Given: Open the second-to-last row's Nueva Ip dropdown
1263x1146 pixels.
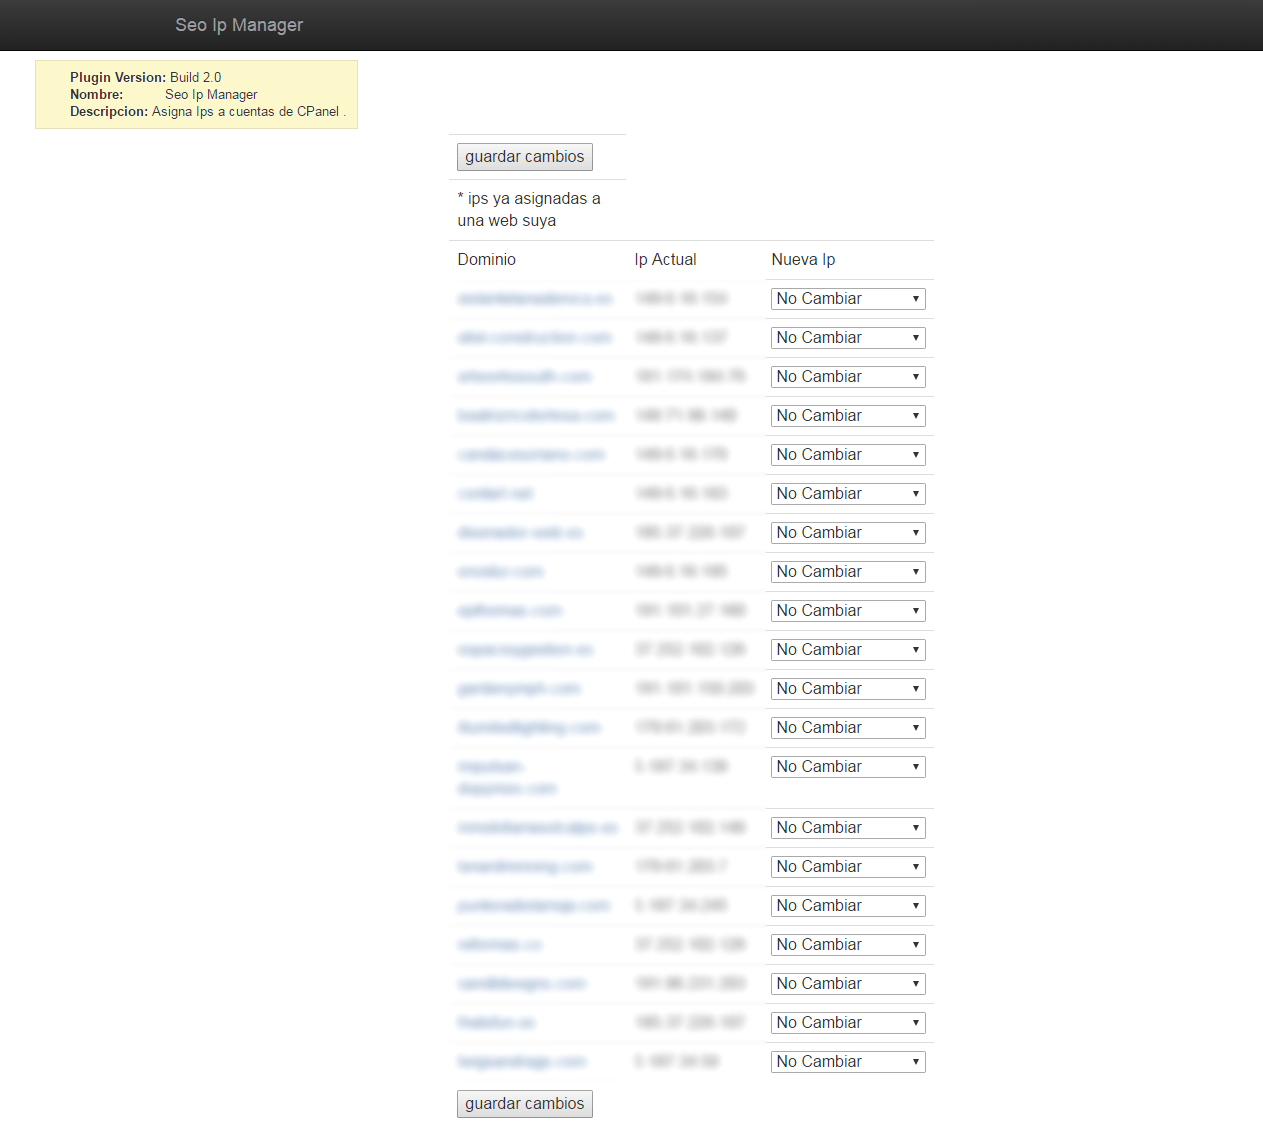Looking at the screenshot, I should pos(847,1023).
